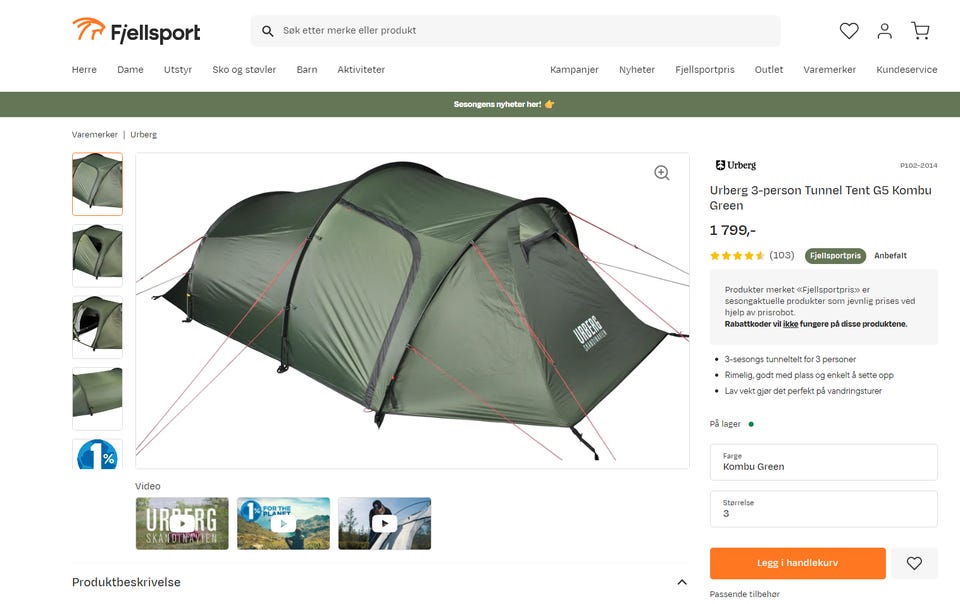Click the Fjellsport logo
960x604 pixels.
[x=136, y=31]
